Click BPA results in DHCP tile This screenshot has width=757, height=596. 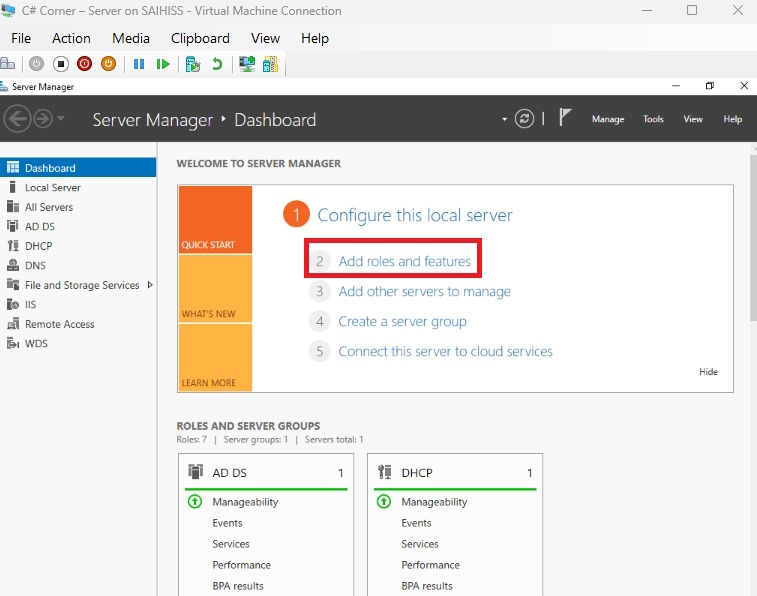point(427,586)
